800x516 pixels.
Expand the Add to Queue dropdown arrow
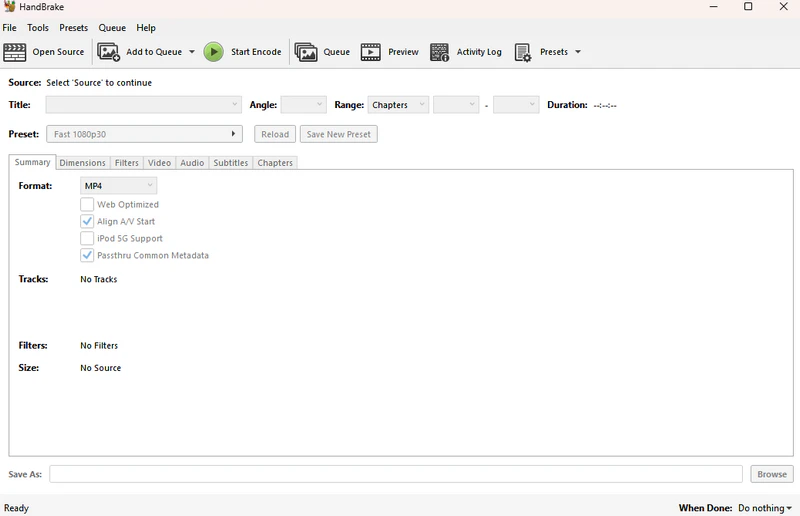coord(192,52)
